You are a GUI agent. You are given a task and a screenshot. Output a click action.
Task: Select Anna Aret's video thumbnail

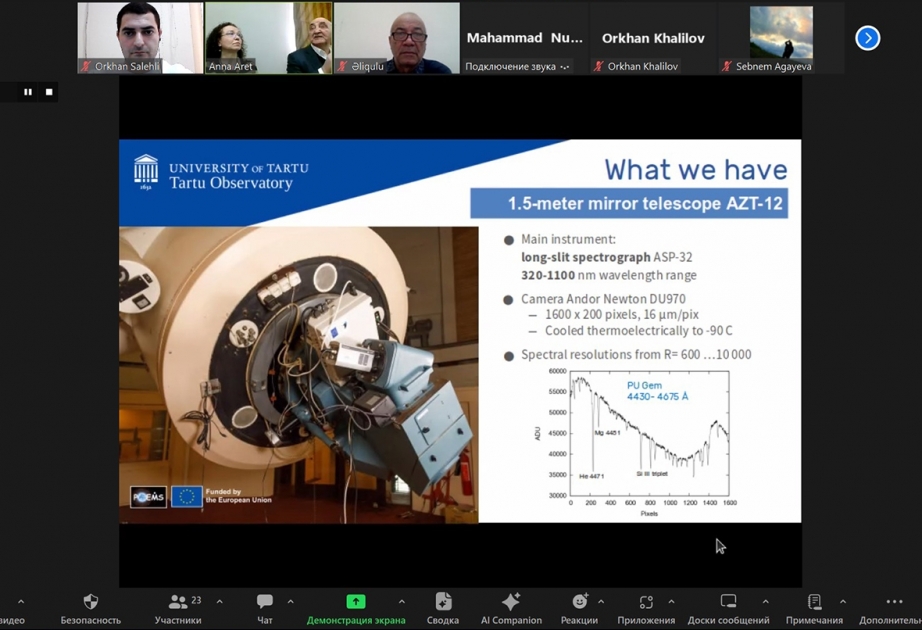pos(269,38)
